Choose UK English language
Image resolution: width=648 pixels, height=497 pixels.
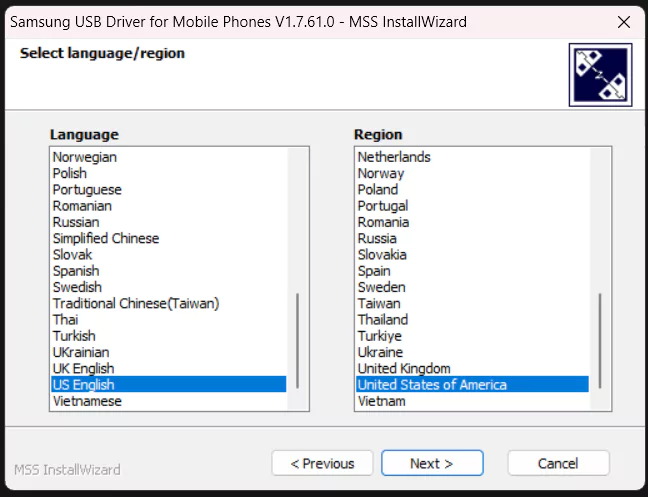tap(169, 369)
